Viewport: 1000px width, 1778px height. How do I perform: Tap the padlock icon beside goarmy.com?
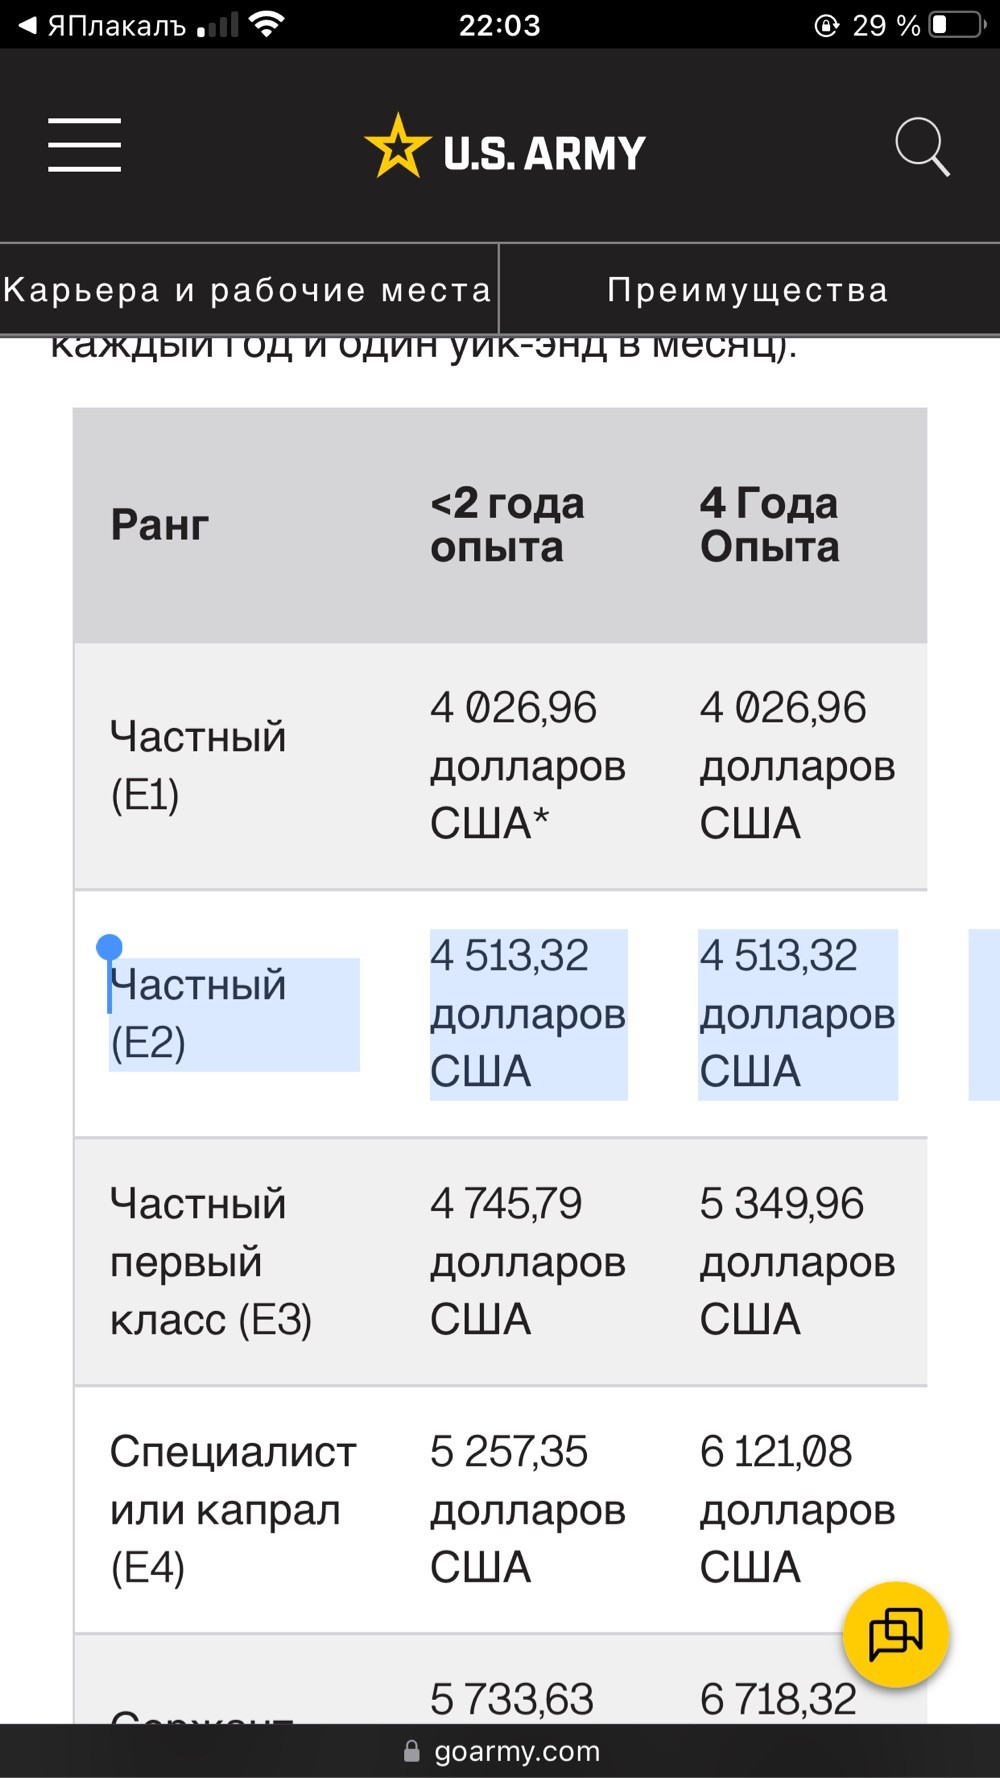pyautogui.click(x=411, y=1751)
